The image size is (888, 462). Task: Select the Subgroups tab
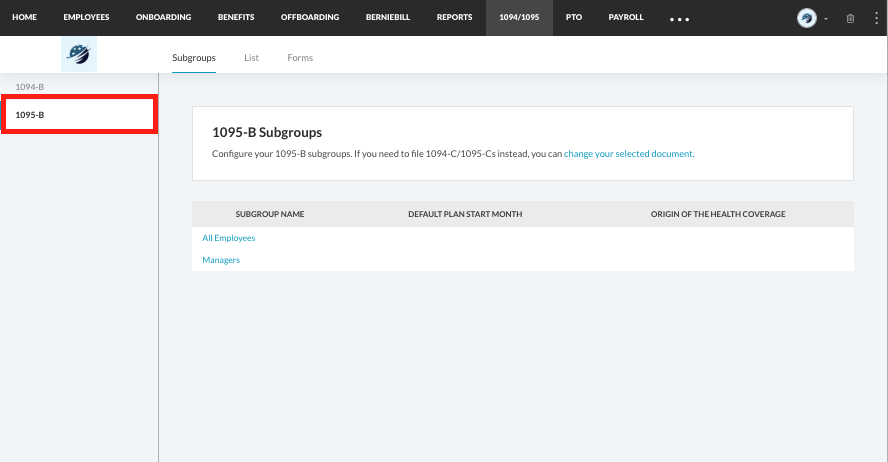pos(194,58)
